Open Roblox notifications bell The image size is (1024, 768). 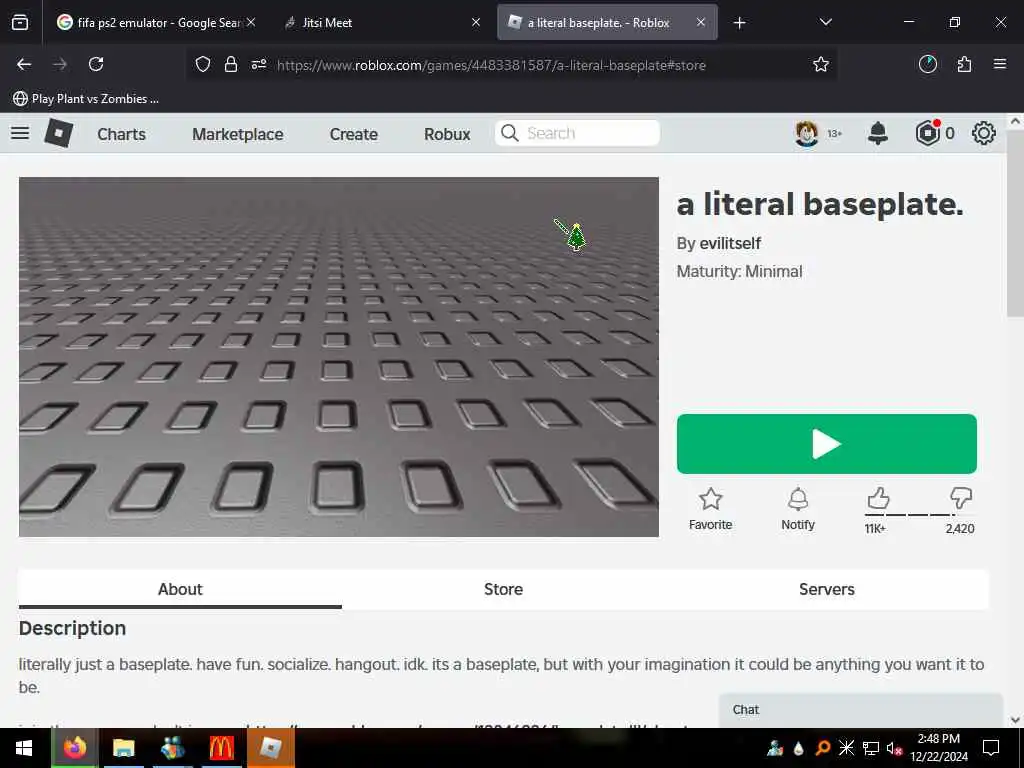point(878,133)
